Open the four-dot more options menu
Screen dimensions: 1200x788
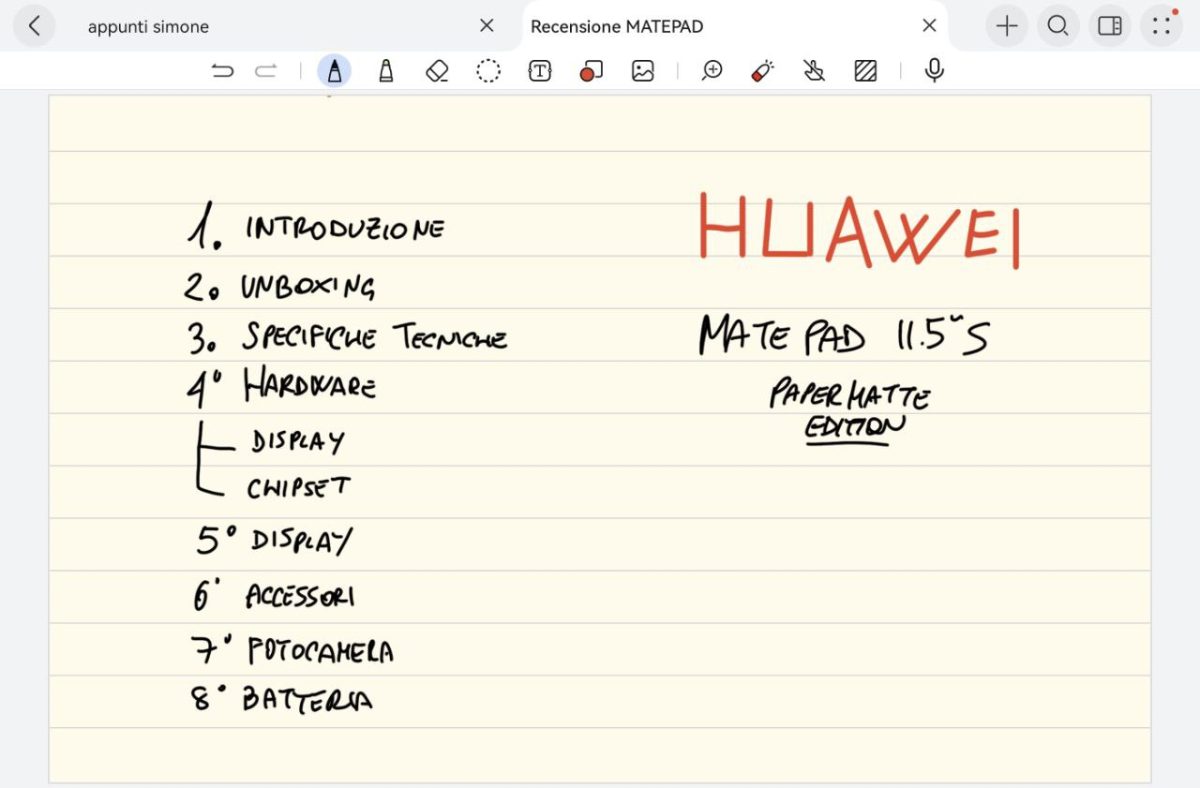tap(1161, 26)
